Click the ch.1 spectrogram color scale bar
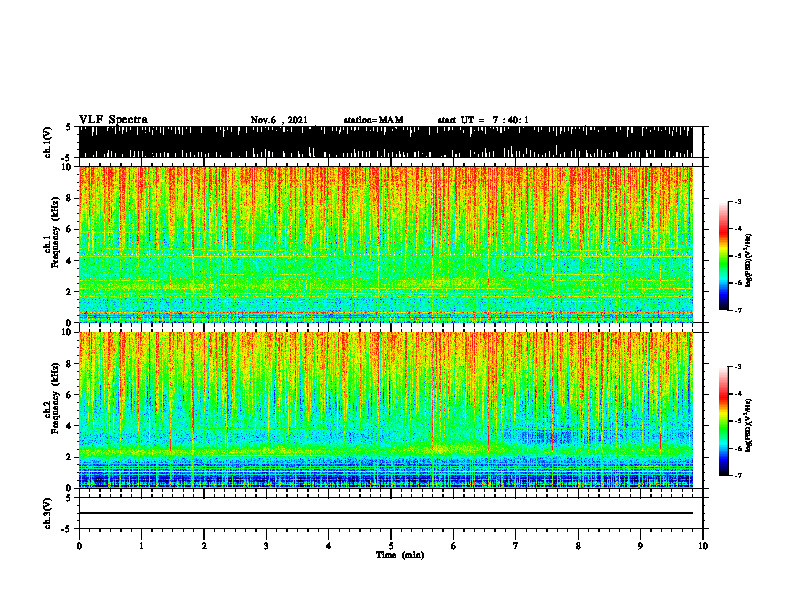 723,256
